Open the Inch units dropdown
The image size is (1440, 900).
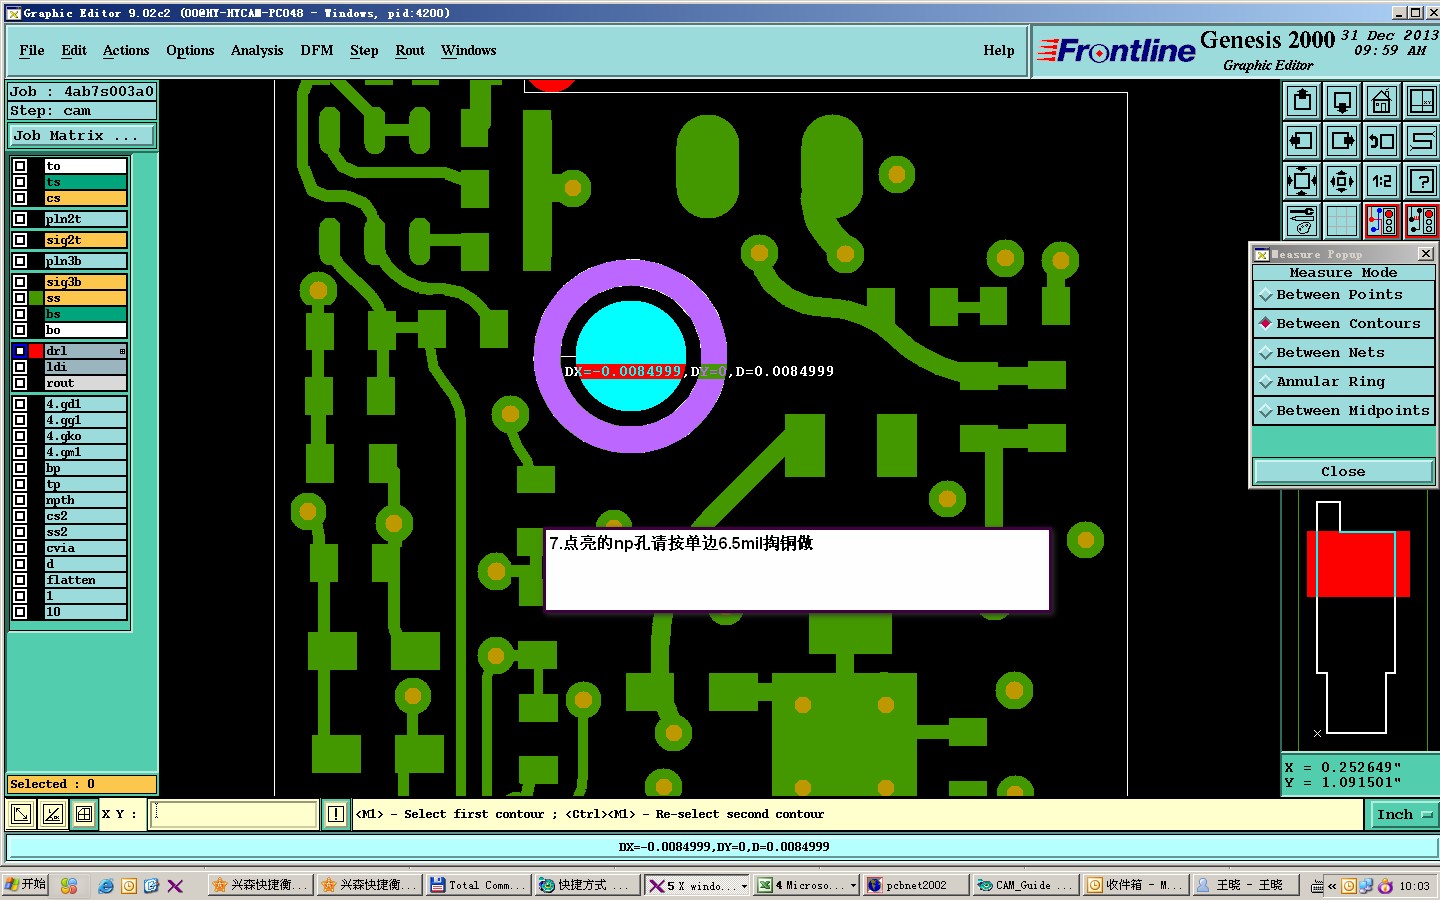pos(1403,815)
